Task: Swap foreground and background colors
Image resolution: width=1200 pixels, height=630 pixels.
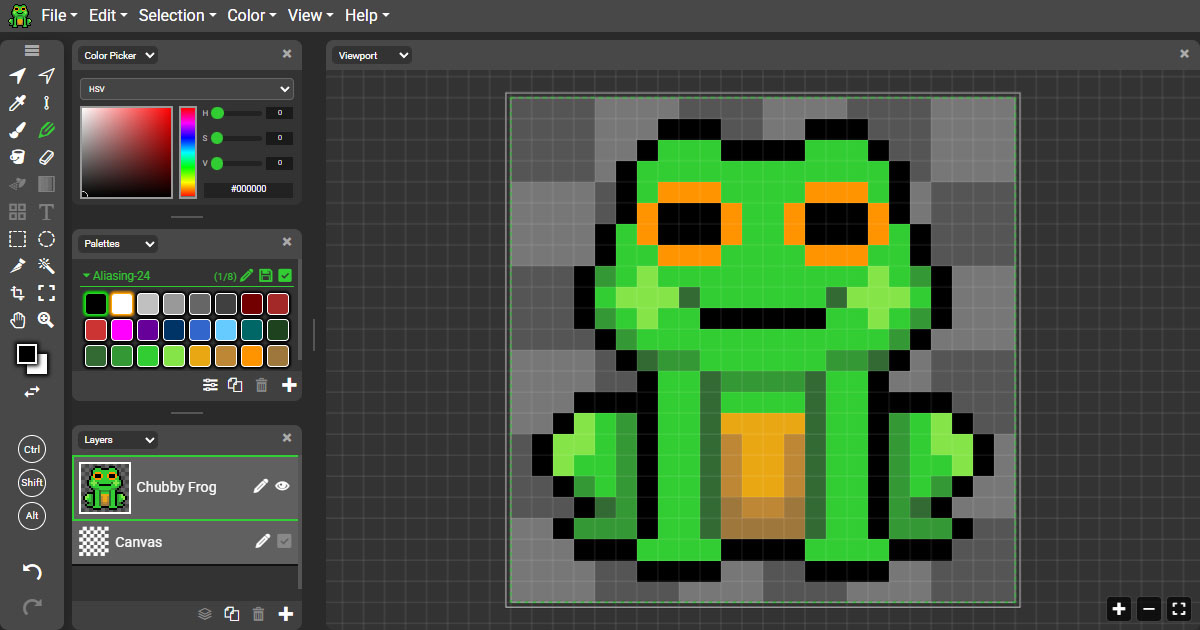Action: (x=31, y=391)
